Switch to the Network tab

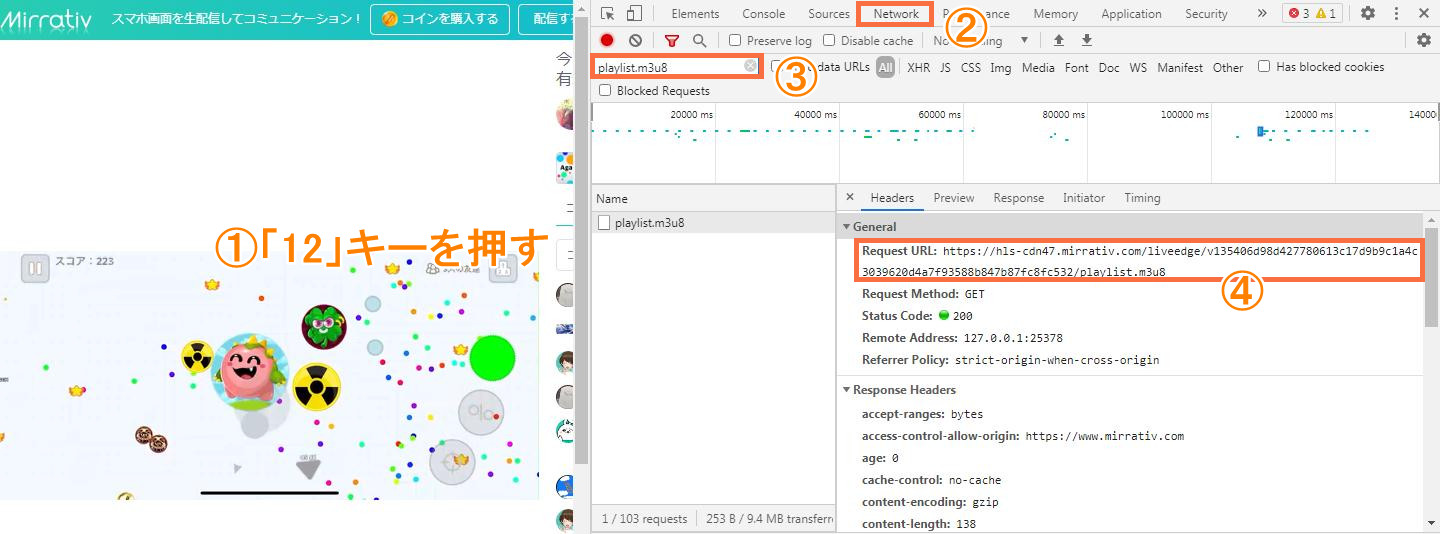coord(895,14)
